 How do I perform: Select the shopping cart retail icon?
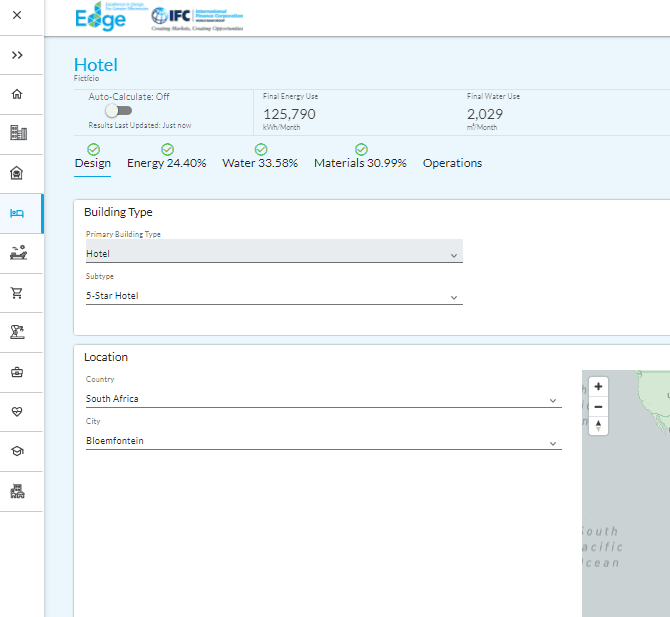17,293
